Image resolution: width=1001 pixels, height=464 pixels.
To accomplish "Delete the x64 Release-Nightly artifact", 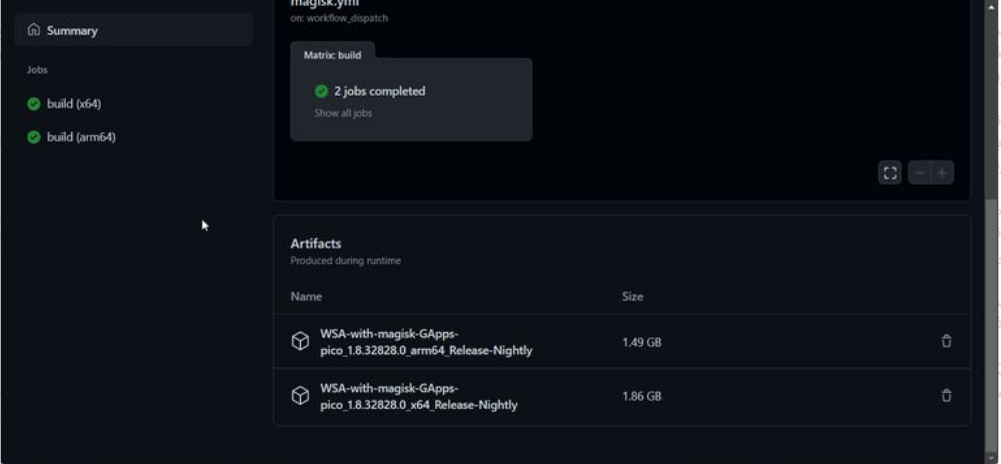I will pyautogui.click(x=946, y=395).
